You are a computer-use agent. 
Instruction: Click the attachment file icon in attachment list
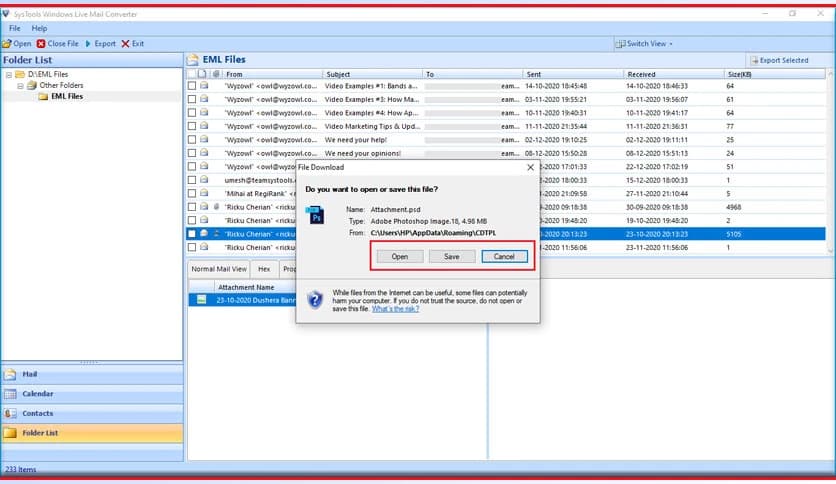click(202, 300)
